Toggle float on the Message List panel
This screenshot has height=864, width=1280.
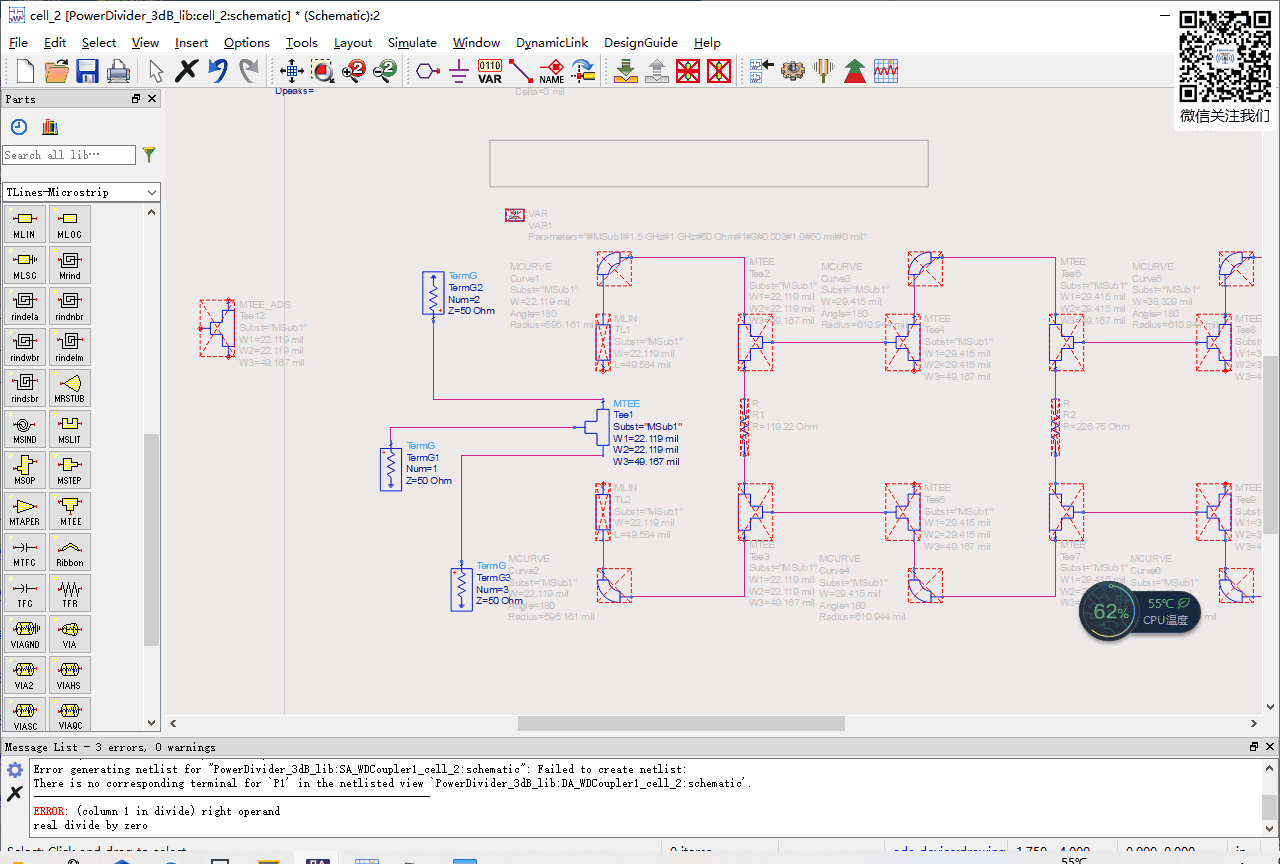coord(1254,747)
